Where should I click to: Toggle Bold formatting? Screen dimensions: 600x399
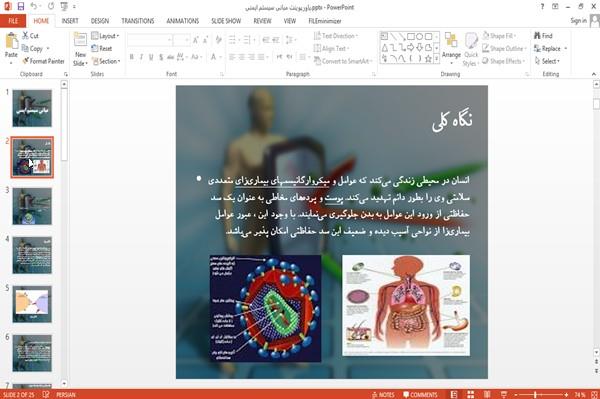click(132, 57)
